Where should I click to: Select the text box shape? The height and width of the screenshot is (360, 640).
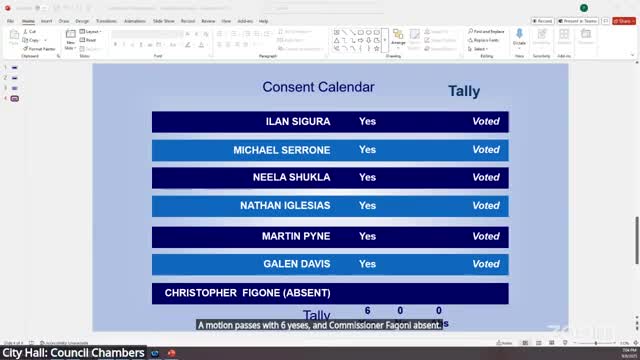coord(337,32)
